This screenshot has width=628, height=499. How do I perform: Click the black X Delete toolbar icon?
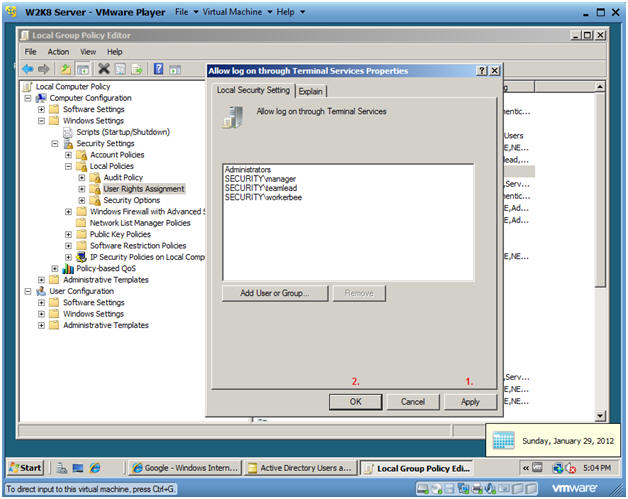tap(104, 69)
